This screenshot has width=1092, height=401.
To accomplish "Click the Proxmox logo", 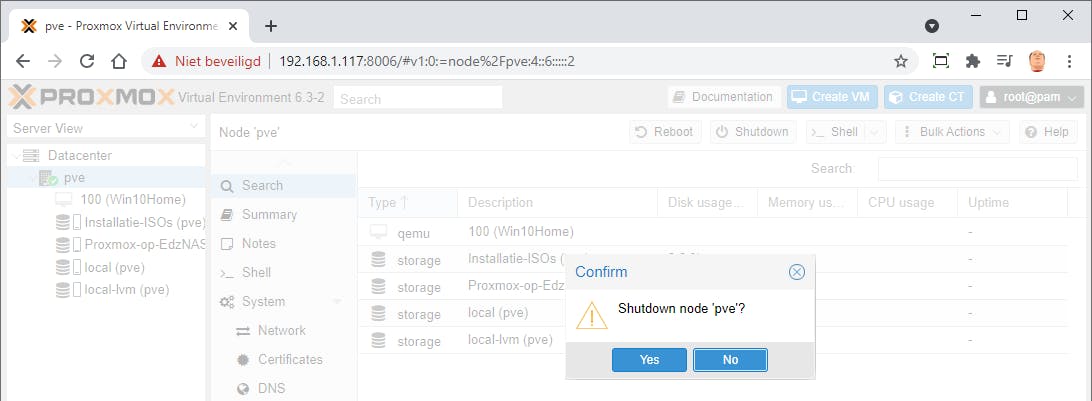I will coord(90,97).
